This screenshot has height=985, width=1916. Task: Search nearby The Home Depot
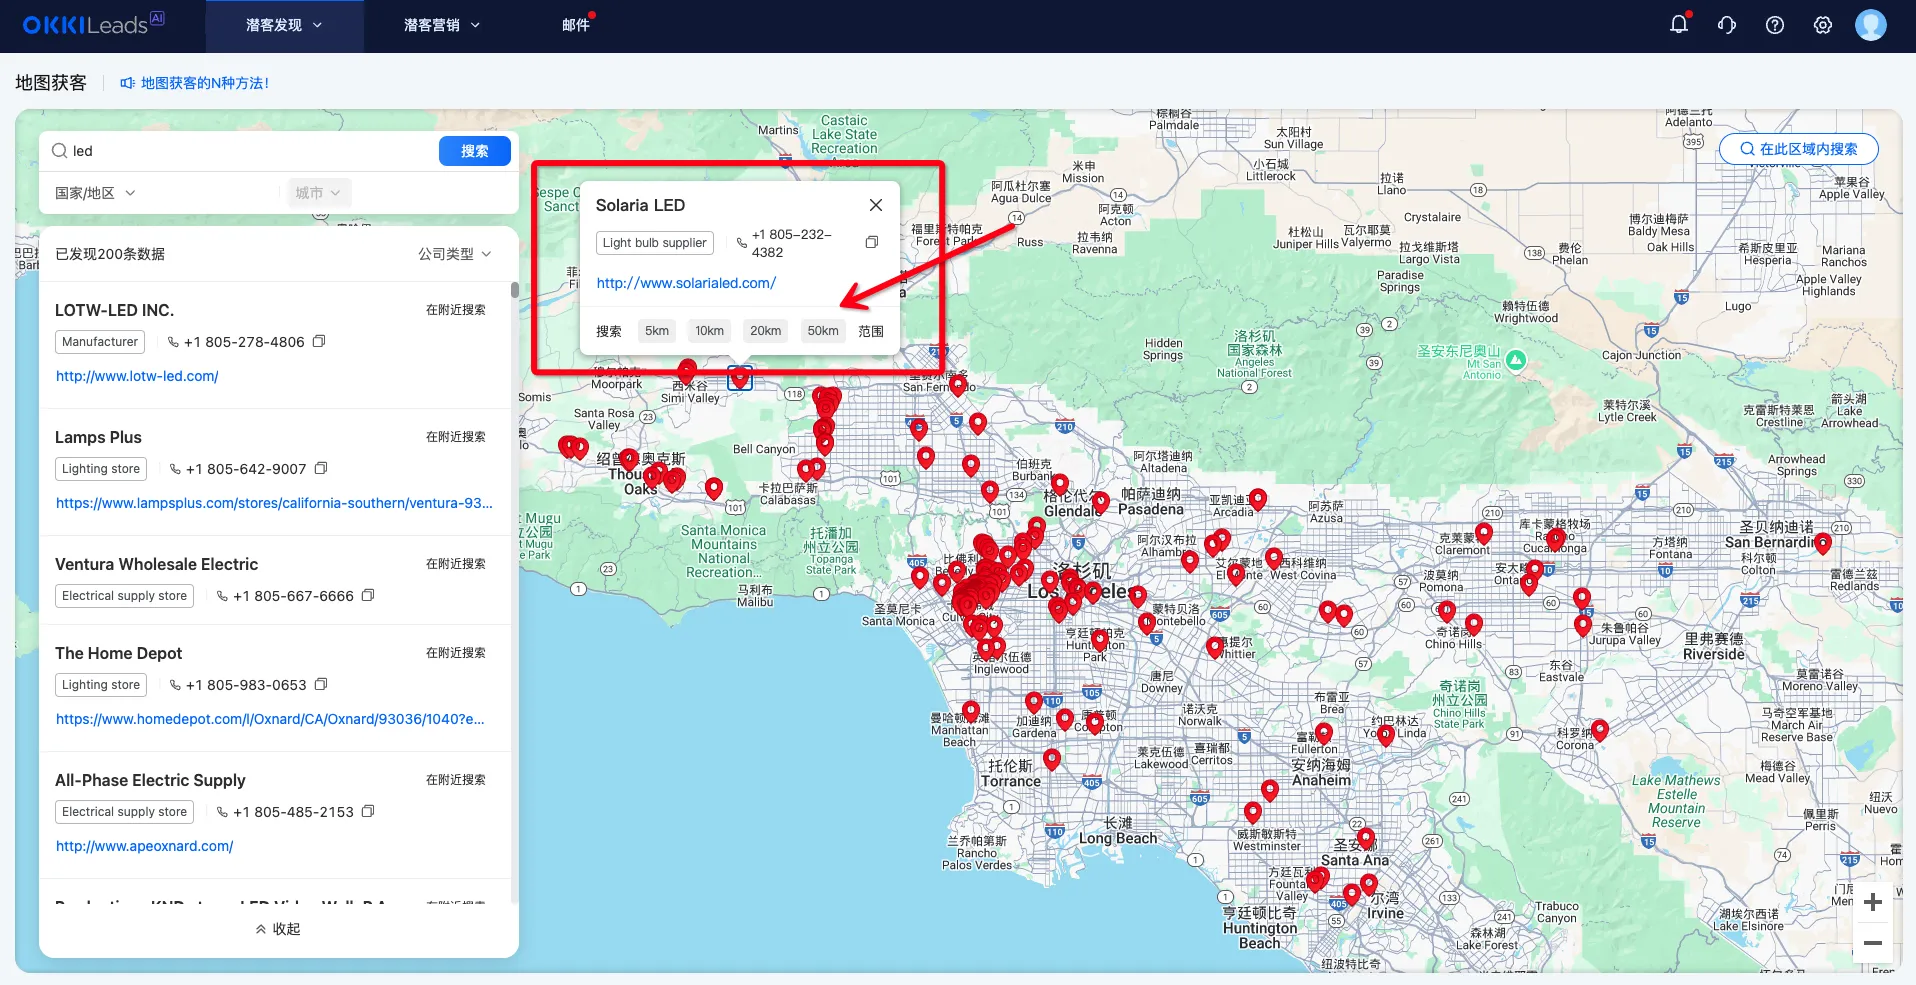(x=456, y=653)
